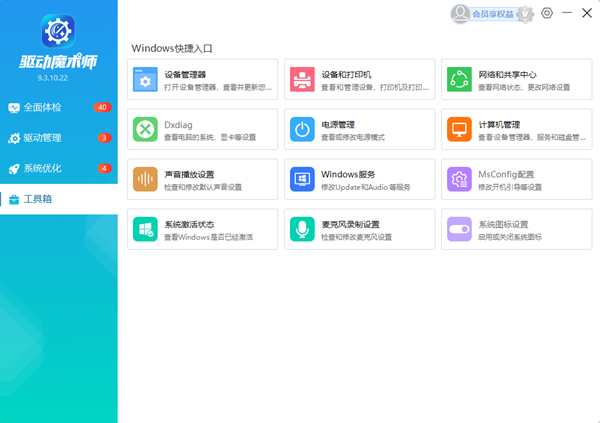Image resolution: width=600 pixels, height=423 pixels.
Task: Click the version number 9.3.10.22
Action: click(x=53, y=78)
